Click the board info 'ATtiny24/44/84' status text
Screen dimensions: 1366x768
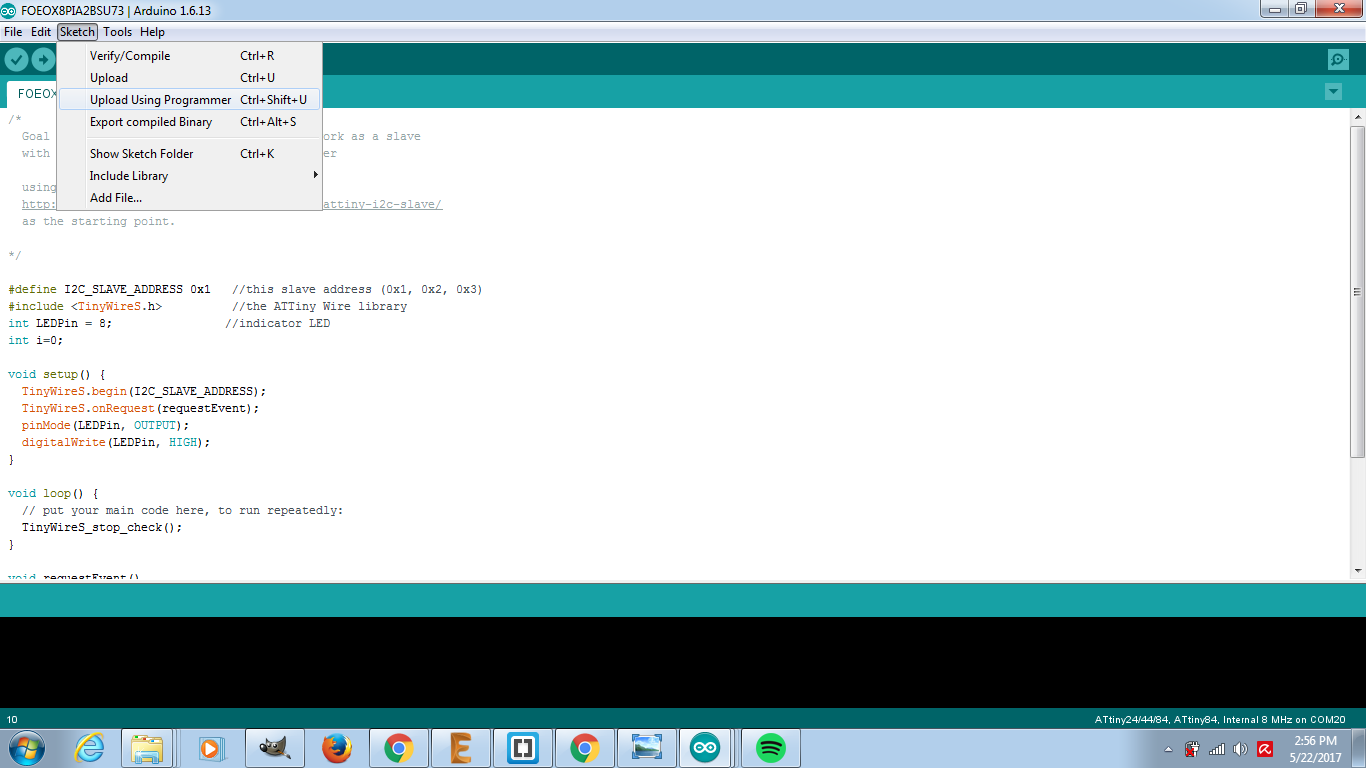tap(1220, 719)
